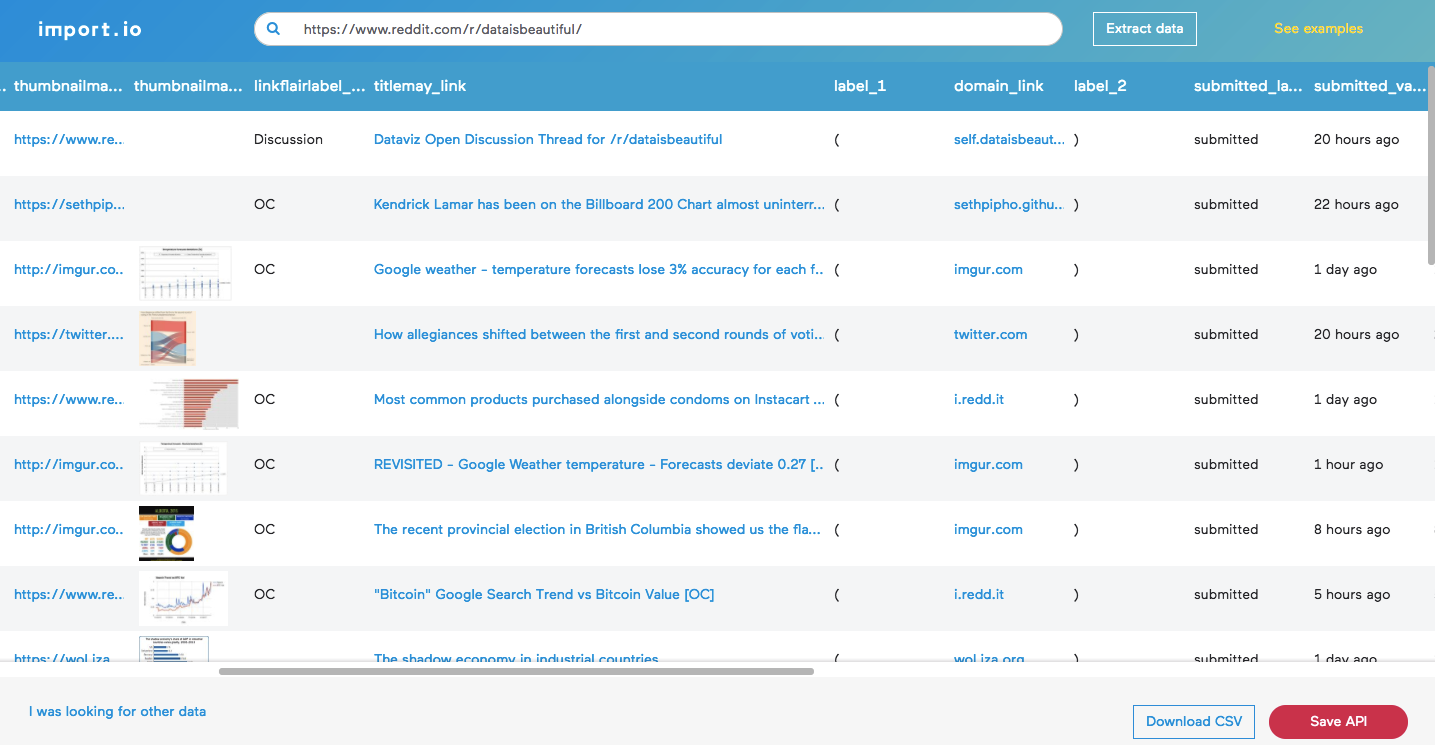Click thumbnail of allegiances Sankey chart

click(167, 338)
